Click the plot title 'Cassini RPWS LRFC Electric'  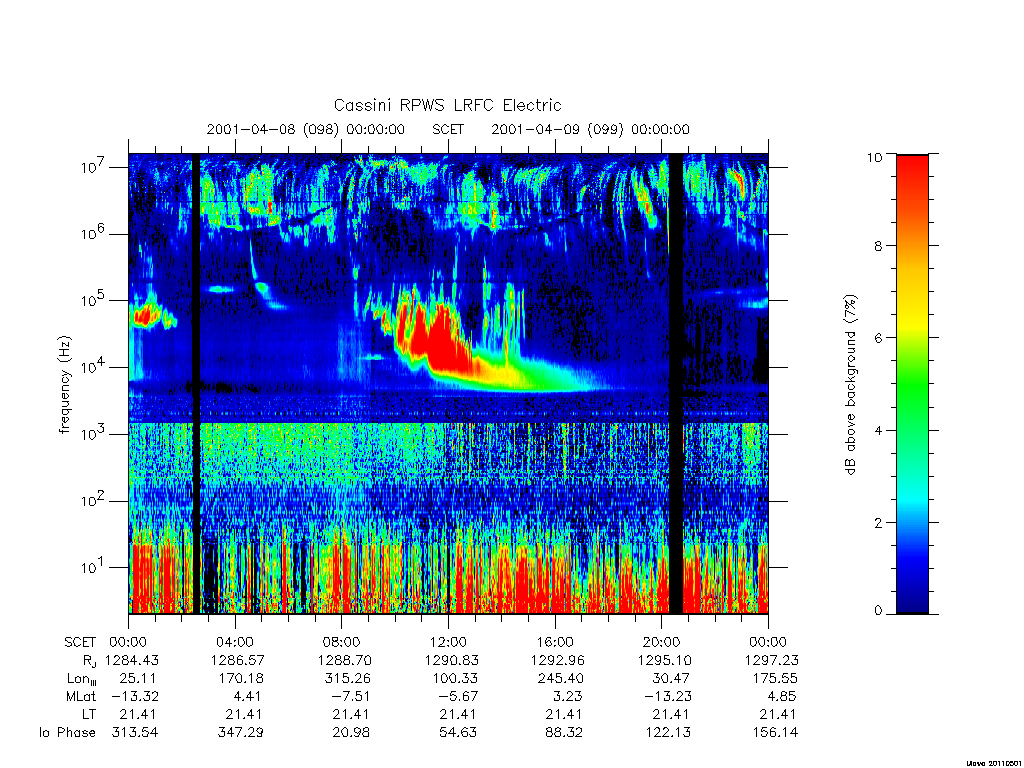coord(447,105)
